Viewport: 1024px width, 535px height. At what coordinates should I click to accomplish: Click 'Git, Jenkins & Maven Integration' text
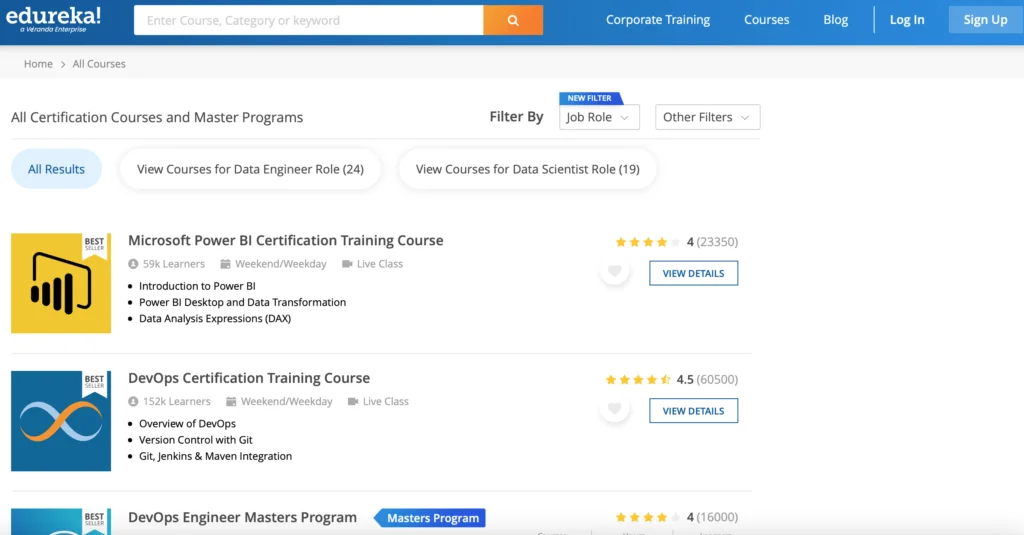216,456
